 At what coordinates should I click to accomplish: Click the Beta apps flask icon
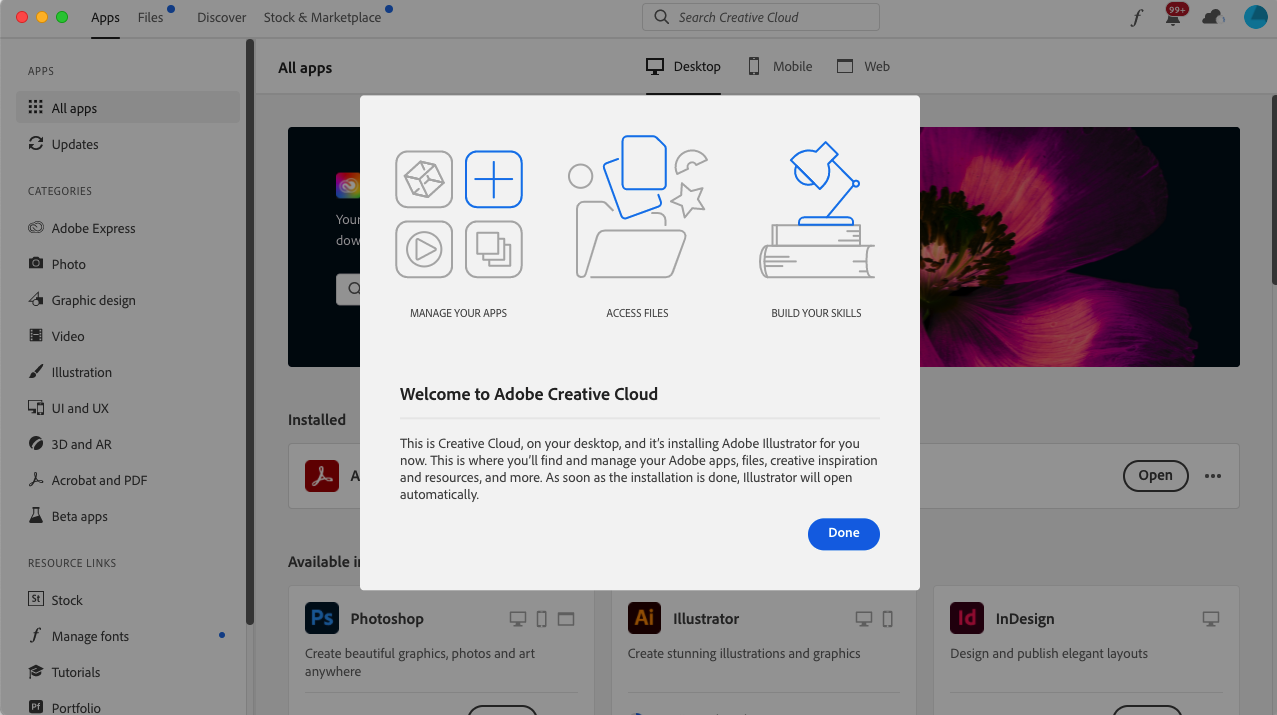click(36, 516)
